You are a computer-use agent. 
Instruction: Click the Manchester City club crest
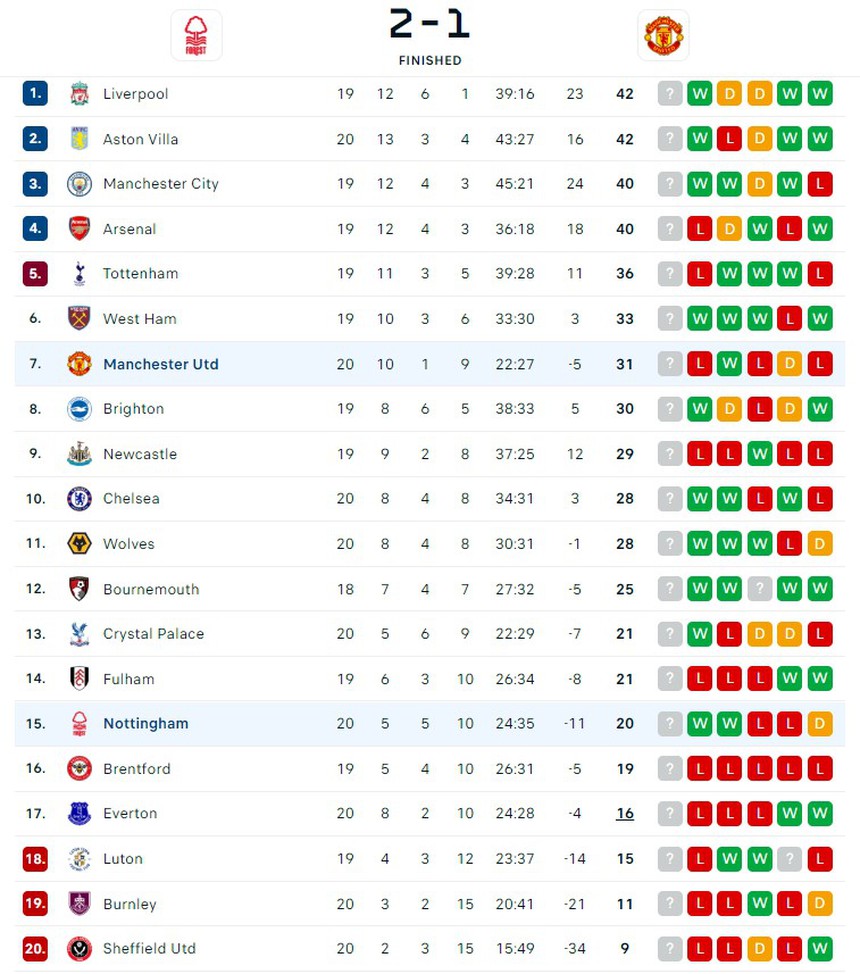pos(79,184)
